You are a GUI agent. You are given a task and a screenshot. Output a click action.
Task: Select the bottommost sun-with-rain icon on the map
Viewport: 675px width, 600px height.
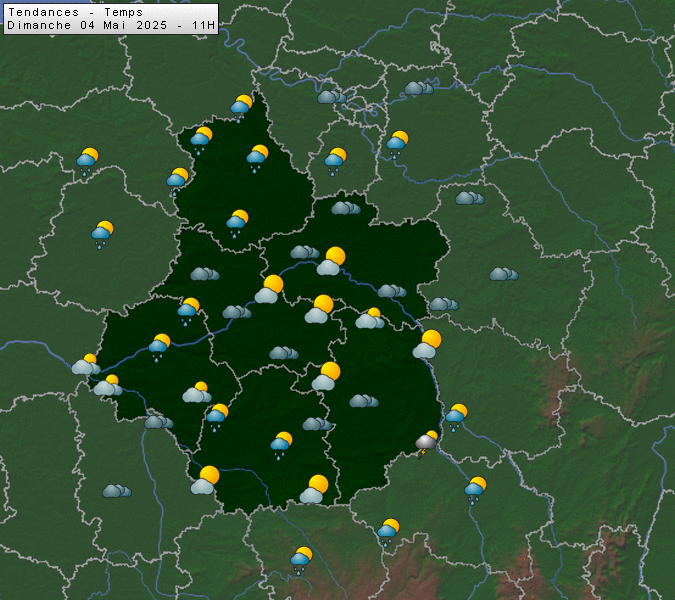click(x=301, y=560)
